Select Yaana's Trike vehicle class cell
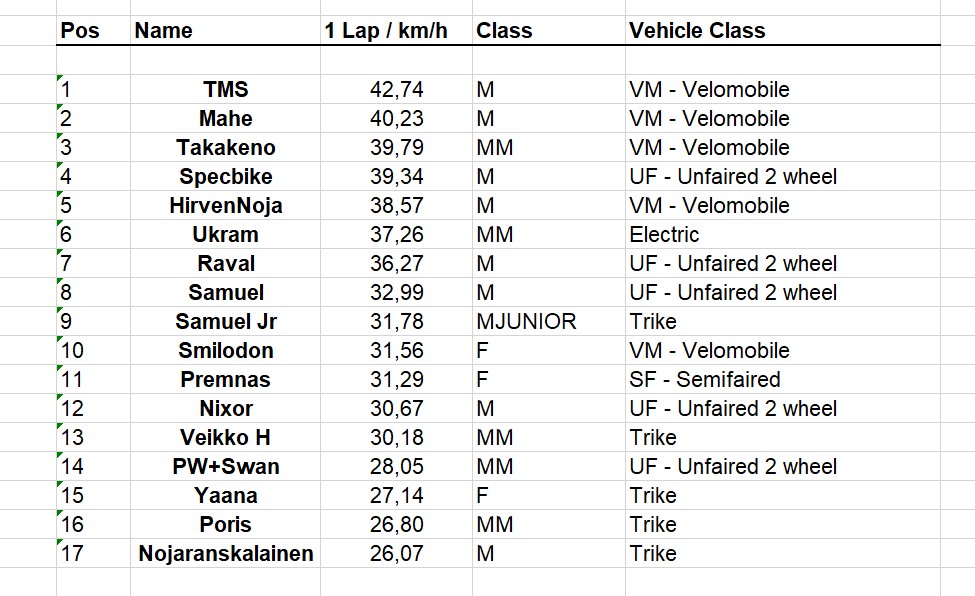Image resolution: width=975 pixels, height=596 pixels. [x=783, y=496]
